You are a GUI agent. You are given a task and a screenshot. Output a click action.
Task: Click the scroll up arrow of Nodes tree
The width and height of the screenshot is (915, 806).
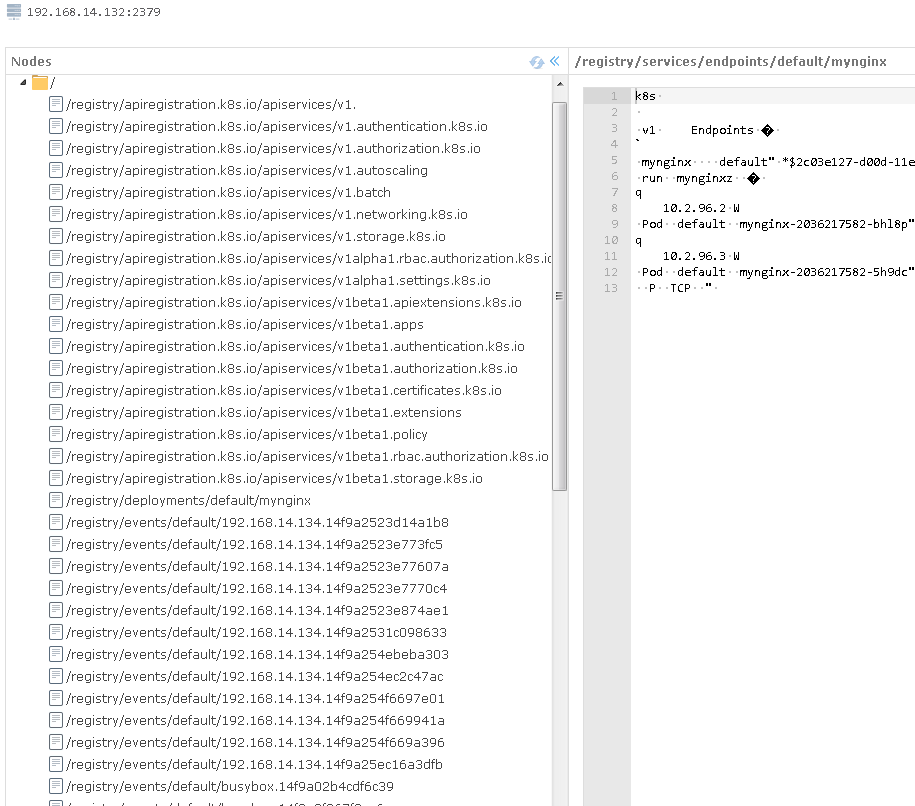point(560,84)
